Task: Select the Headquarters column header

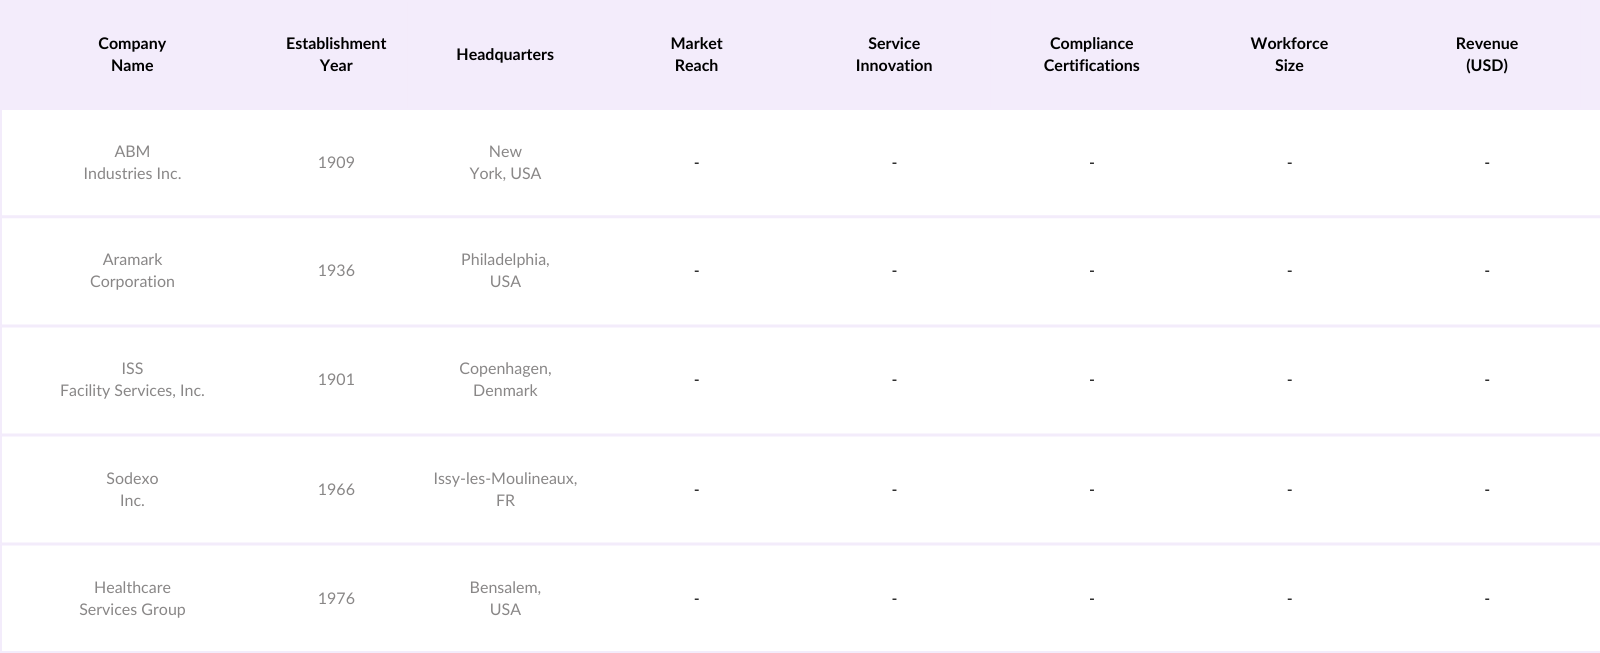Action: [505, 54]
